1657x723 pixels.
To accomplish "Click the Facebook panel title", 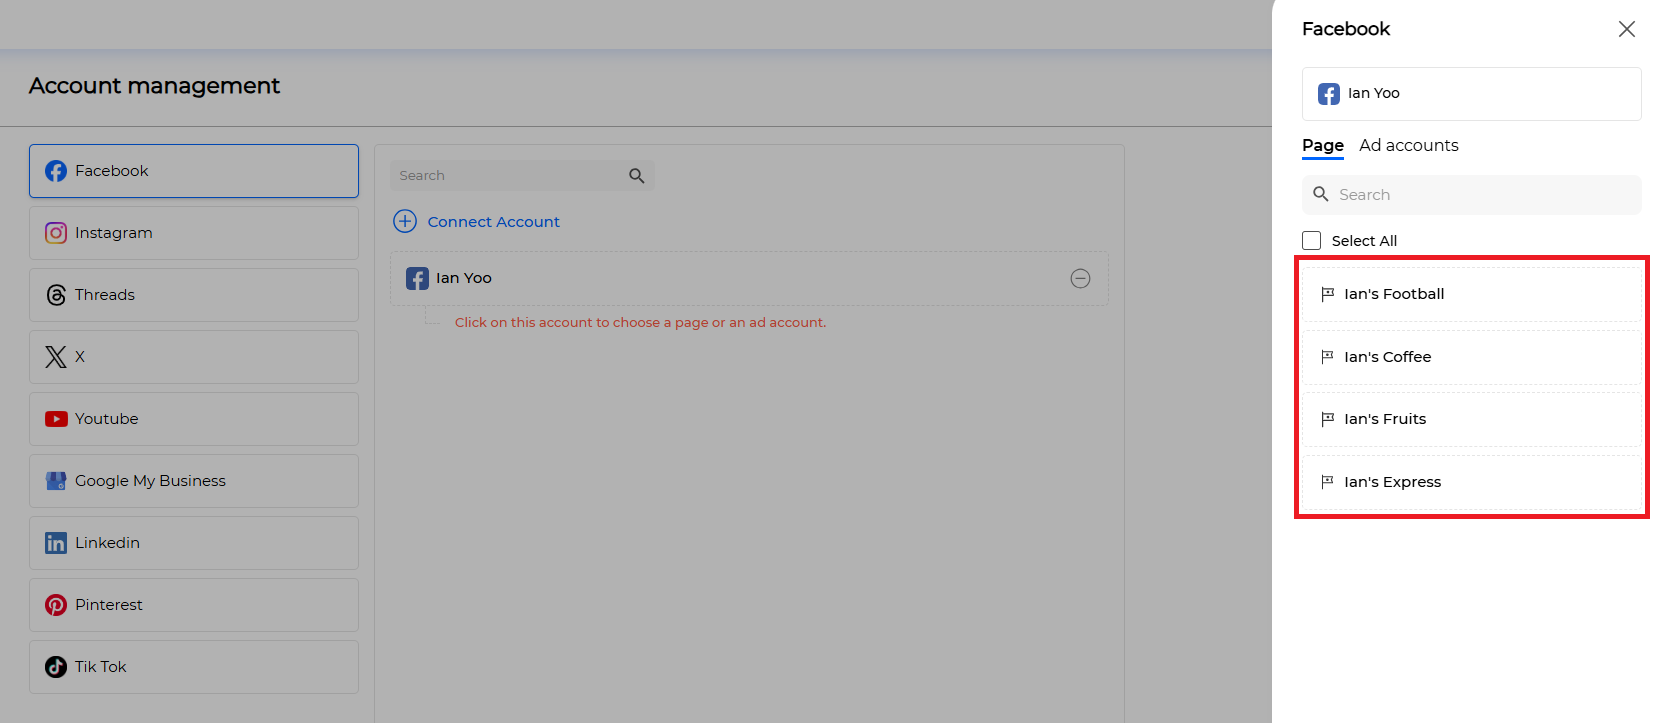I will (1346, 29).
